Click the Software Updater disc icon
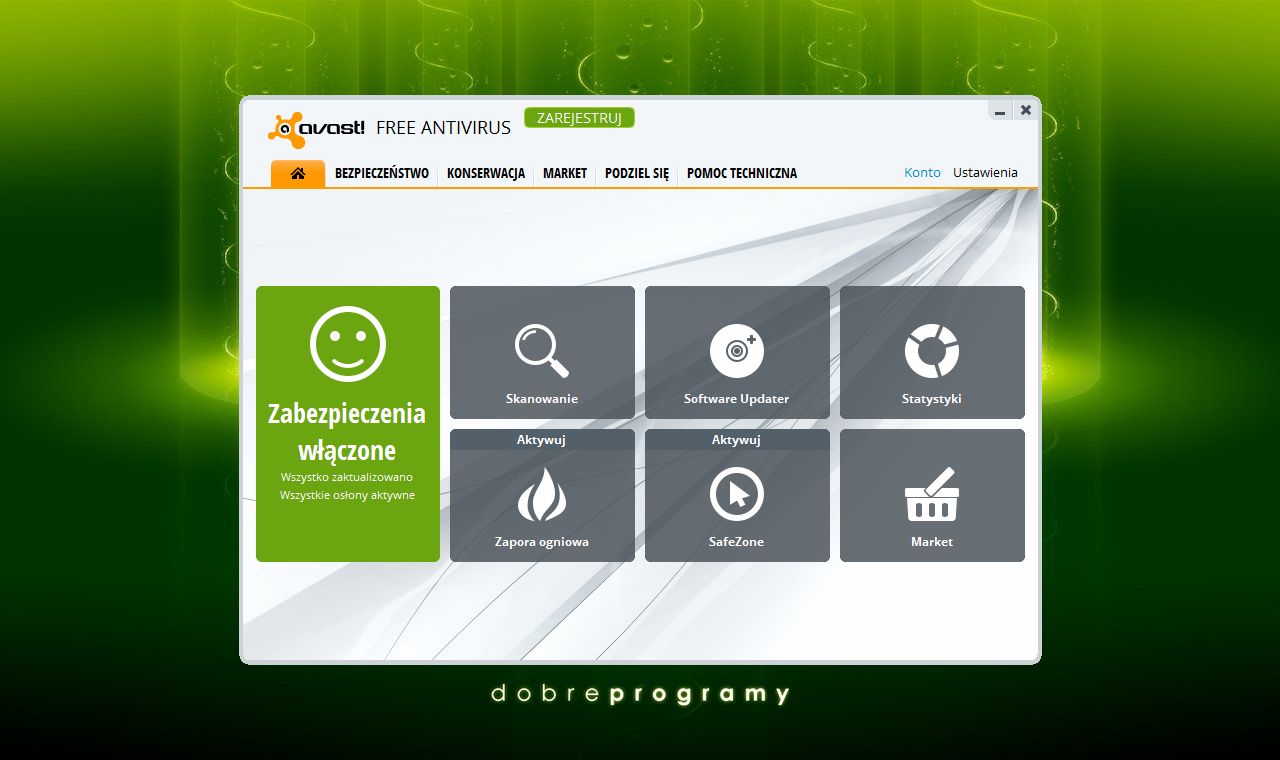1280x760 pixels. click(737, 351)
